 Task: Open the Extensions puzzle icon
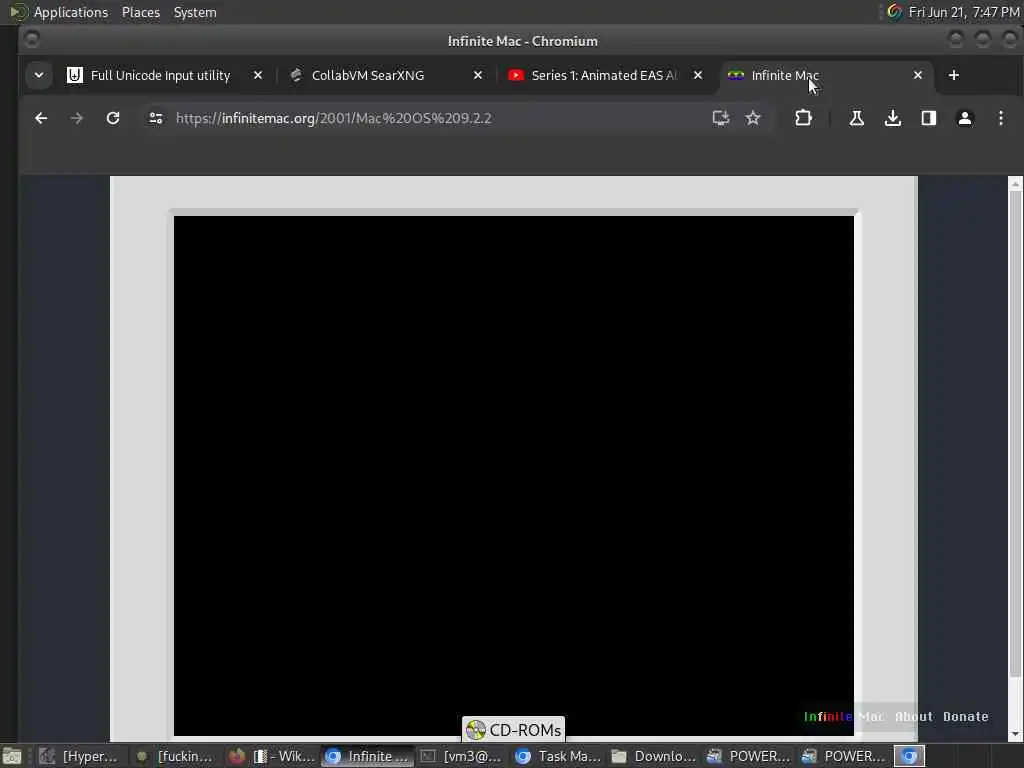tap(803, 118)
